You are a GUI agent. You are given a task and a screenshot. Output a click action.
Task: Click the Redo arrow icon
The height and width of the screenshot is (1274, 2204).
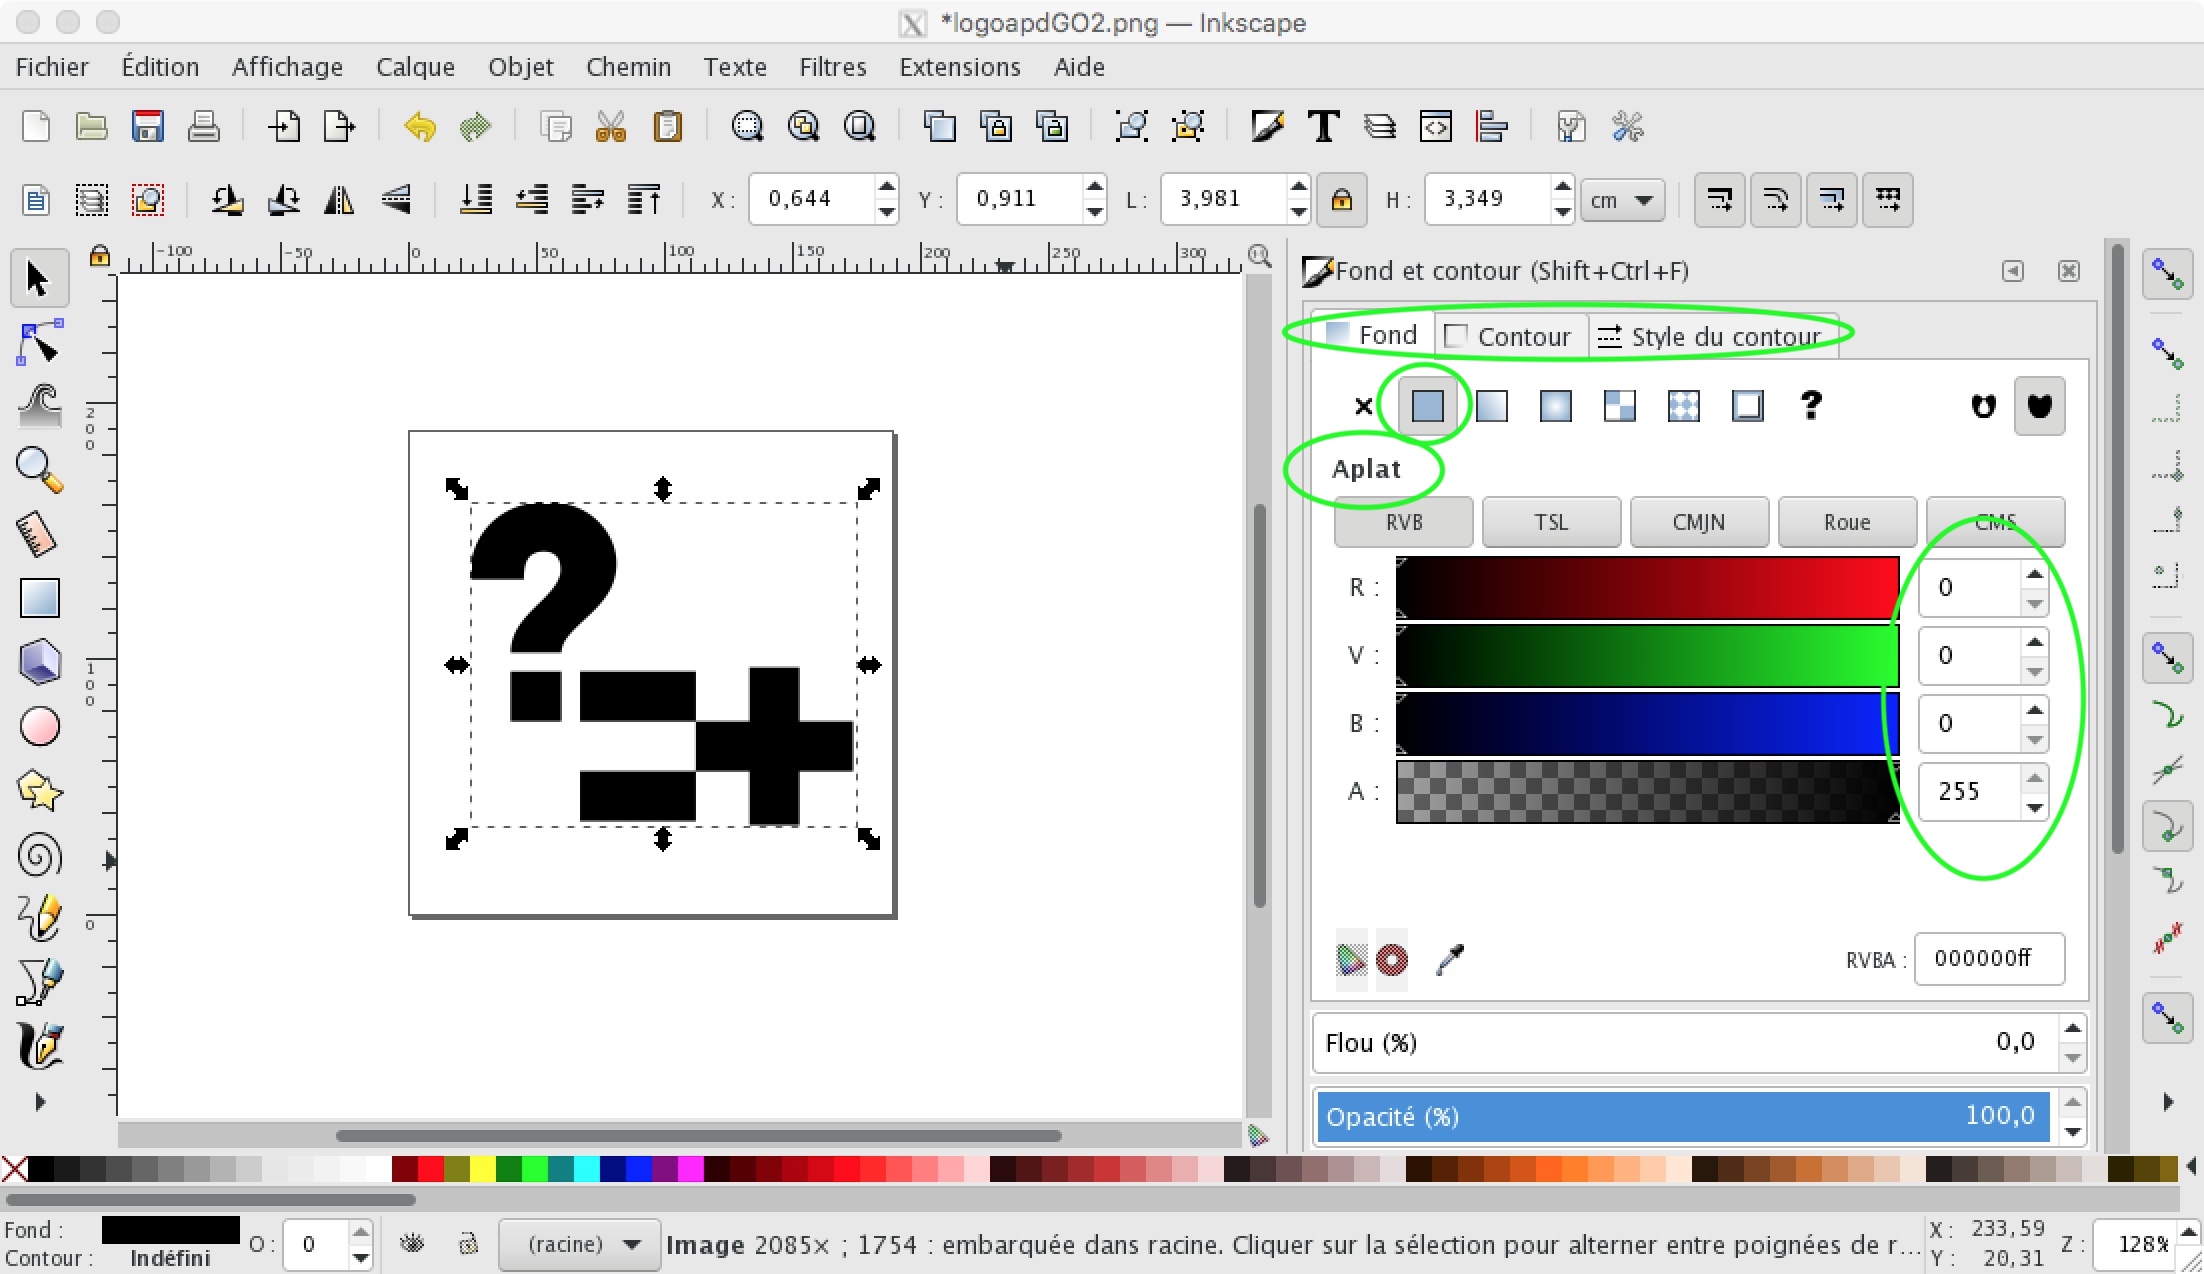point(476,127)
